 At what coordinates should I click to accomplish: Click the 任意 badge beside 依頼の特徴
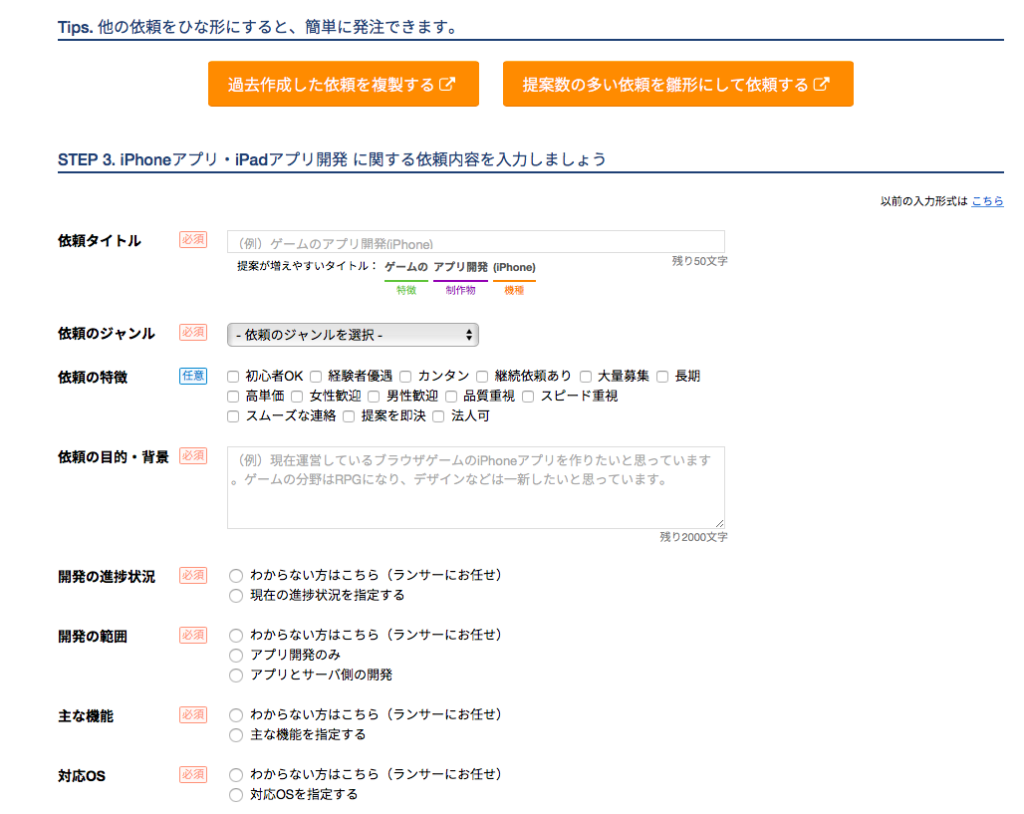193,376
